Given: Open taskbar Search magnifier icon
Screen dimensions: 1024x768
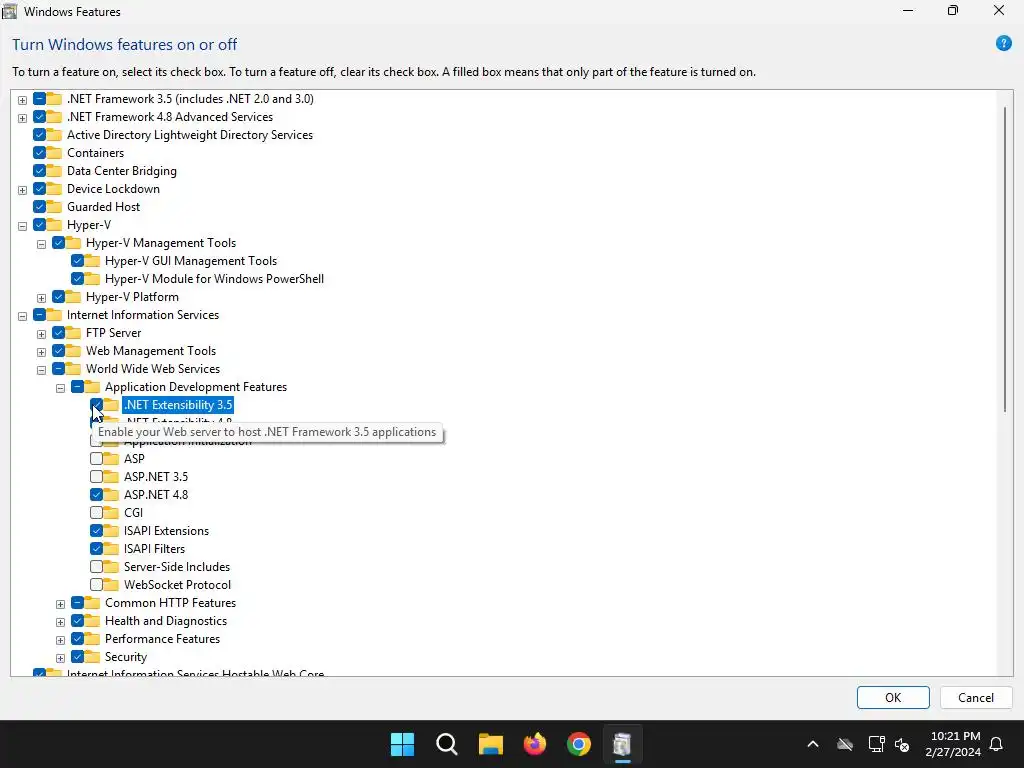Looking at the screenshot, I should [447, 744].
